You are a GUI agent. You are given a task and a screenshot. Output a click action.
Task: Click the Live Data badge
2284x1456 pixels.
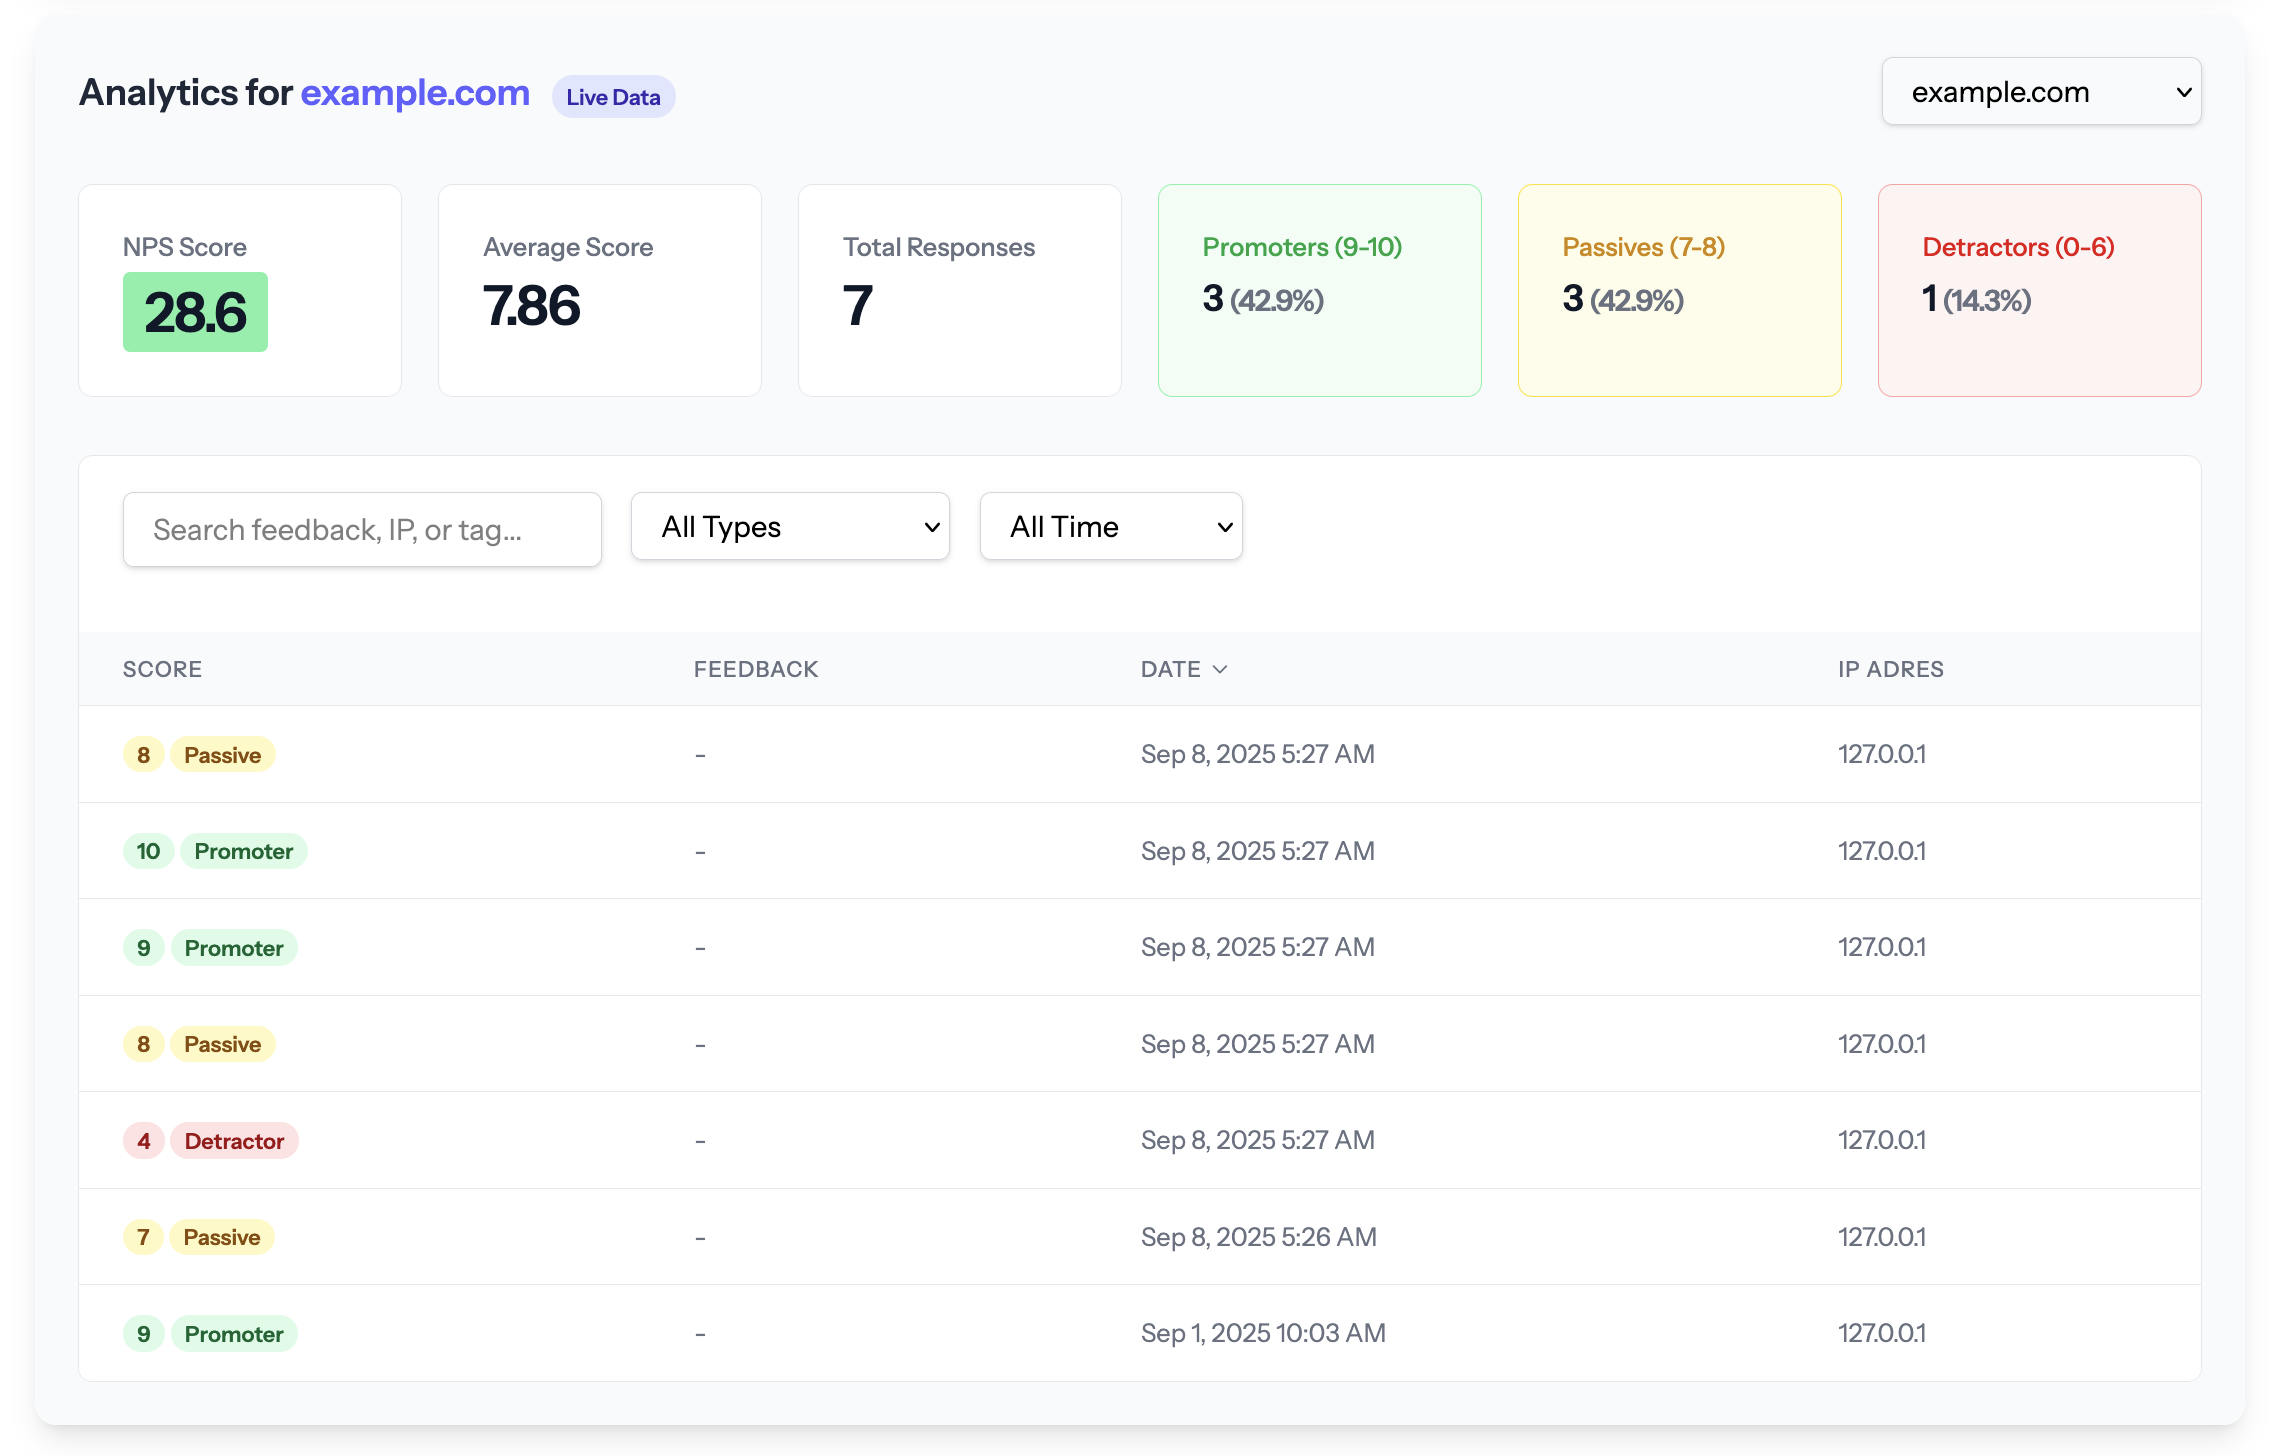613,97
